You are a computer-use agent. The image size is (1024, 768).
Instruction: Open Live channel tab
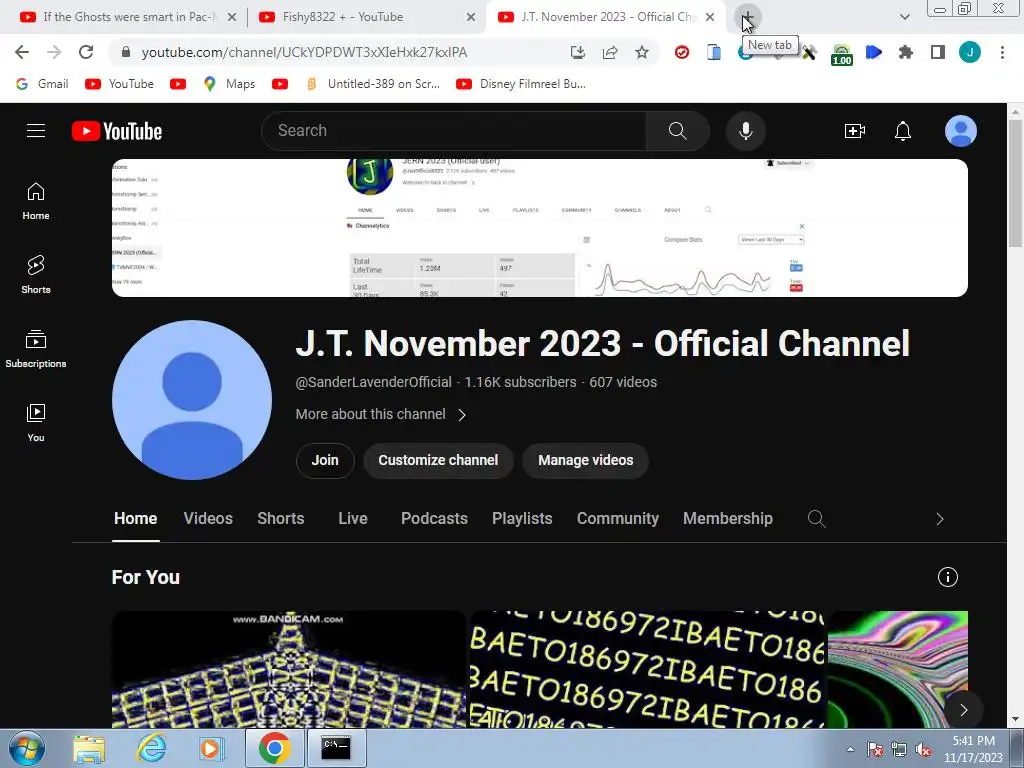[353, 519]
